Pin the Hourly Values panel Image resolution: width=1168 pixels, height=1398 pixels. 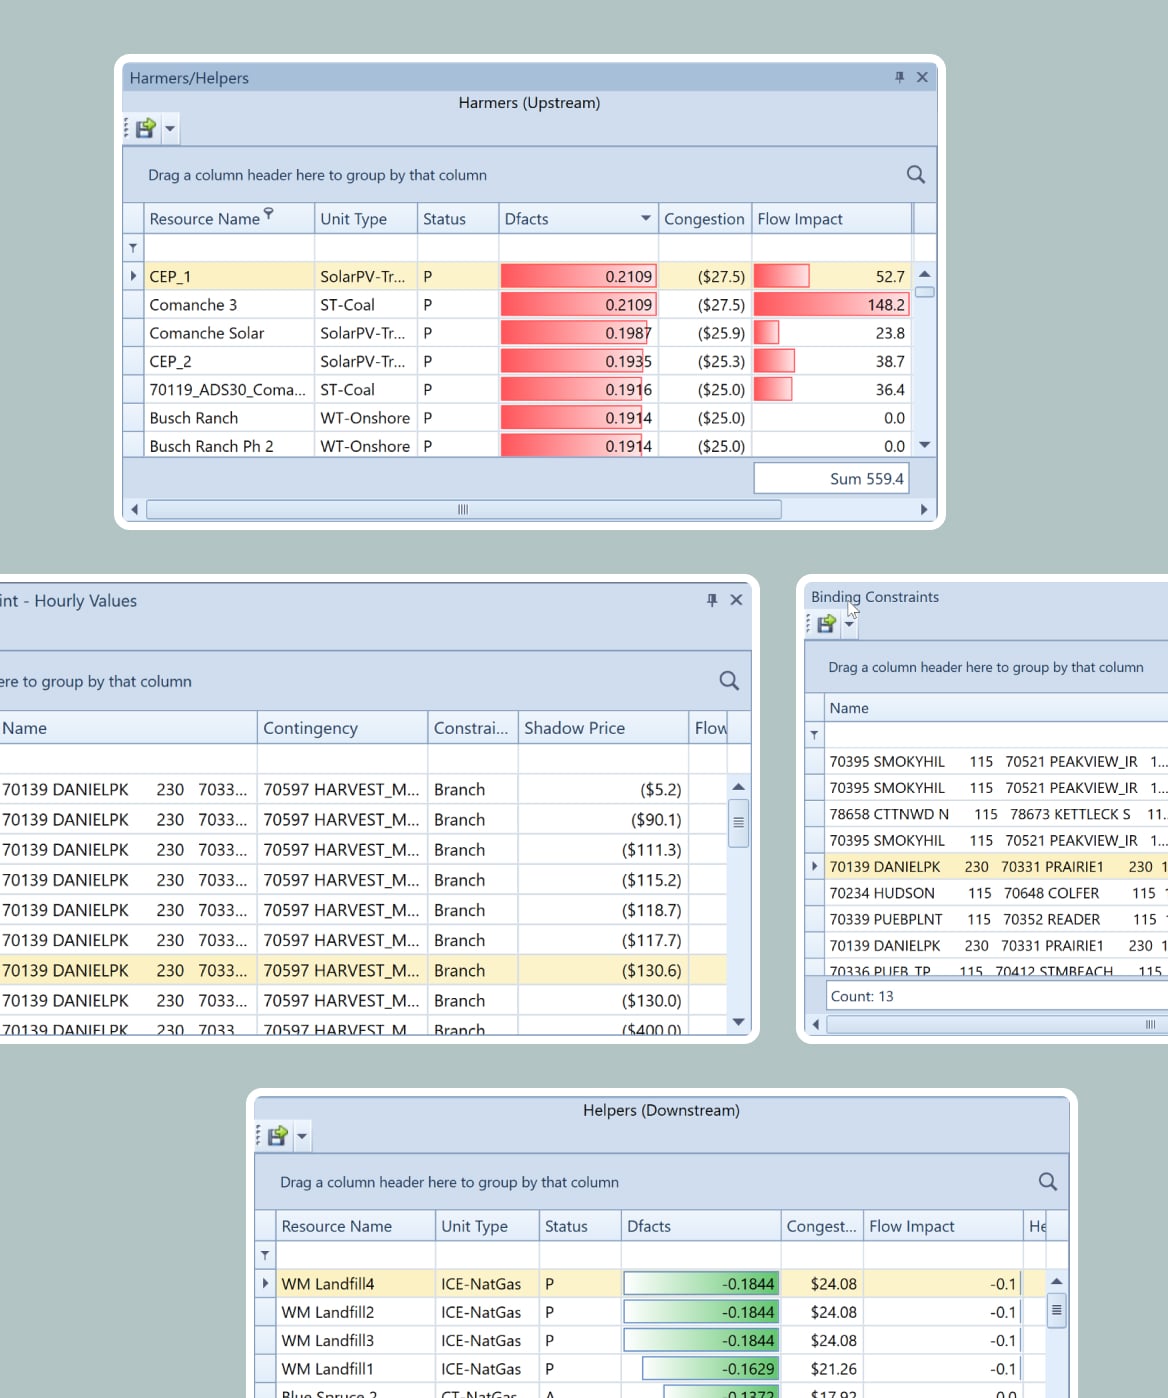[x=712, y=600]
